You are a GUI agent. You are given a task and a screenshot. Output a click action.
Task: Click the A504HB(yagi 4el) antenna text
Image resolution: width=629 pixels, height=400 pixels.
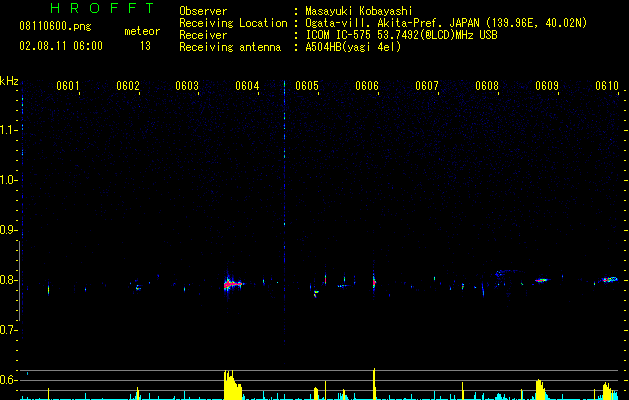tap(353, 47)
